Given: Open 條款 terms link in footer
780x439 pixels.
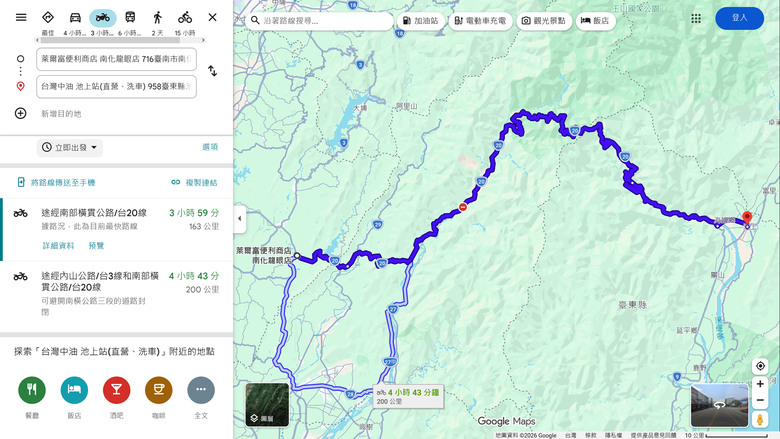Looking at the screenshot, I should point(590,436).
